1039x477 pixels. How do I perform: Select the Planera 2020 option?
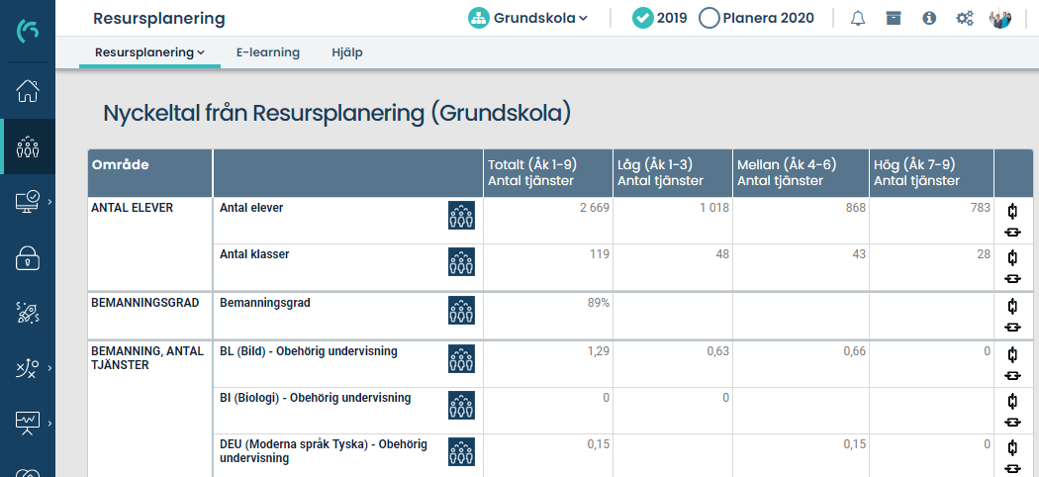(756, 19)
